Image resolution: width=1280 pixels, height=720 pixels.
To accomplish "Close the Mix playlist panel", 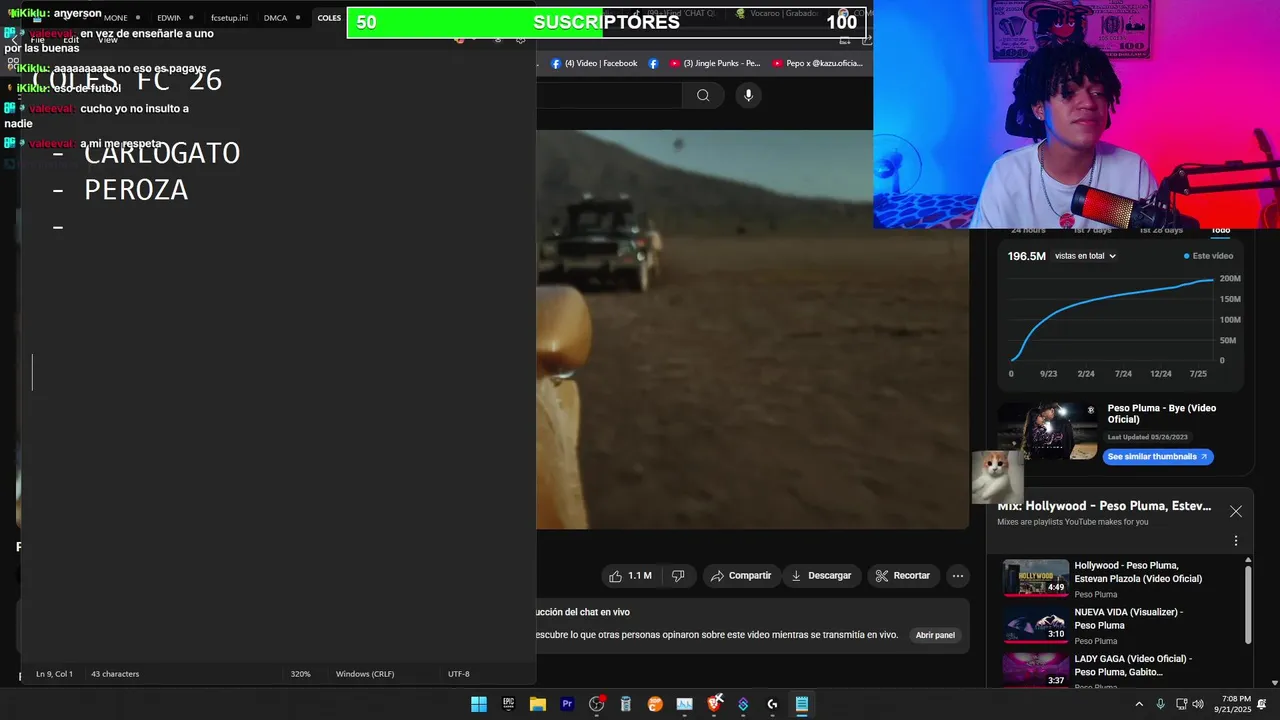I will click(1236, 511).
